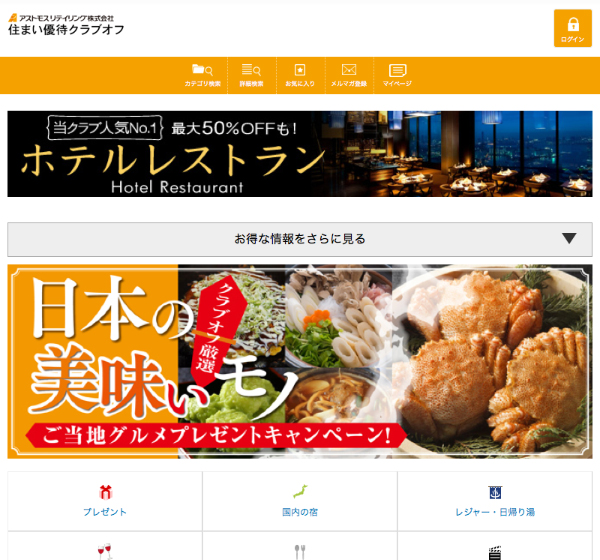Click the orange ログイン lock button
The width and height of the screenshot is (600, 560).
click(x=572, y=28)
